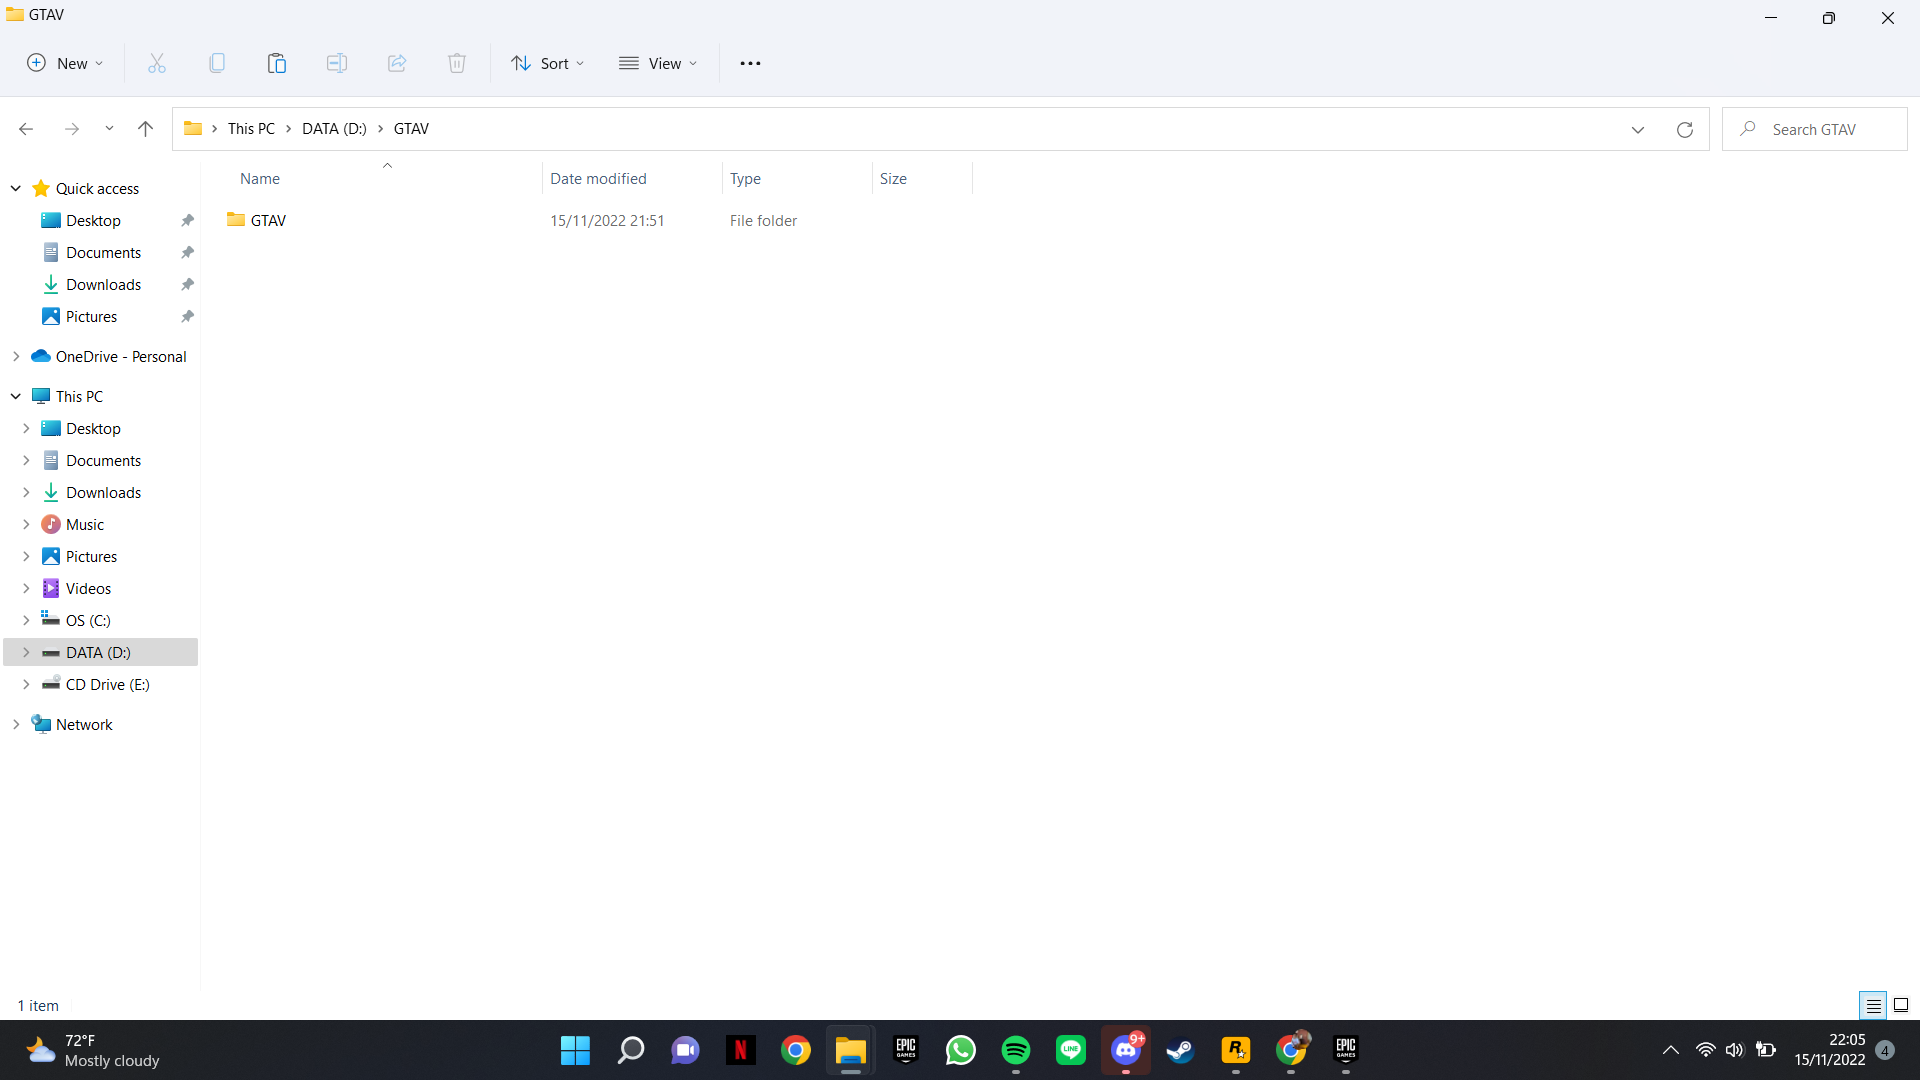Switch to details view layout icon
Viewport: 1920px width, 1080px height.
click(x=1874, y=1005)
